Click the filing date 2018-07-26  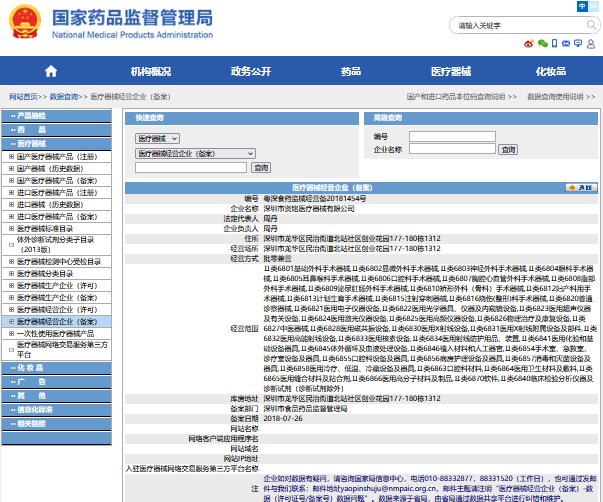click(x=283, y=418)
